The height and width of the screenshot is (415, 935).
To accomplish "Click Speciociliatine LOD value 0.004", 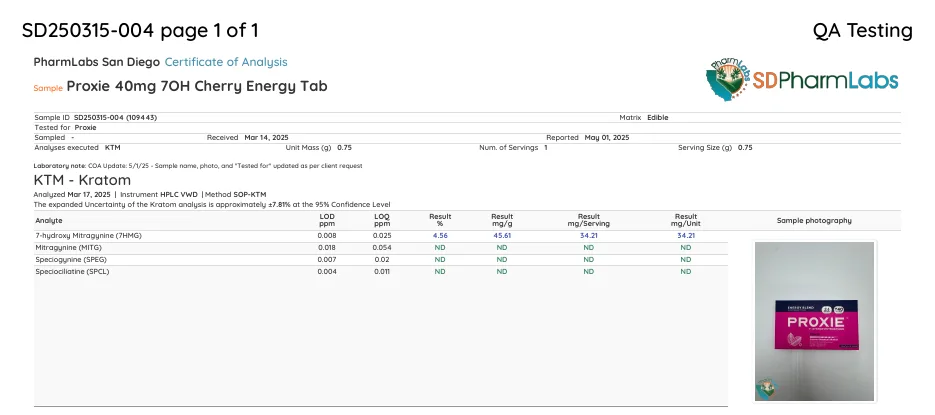I will (327, 271).
